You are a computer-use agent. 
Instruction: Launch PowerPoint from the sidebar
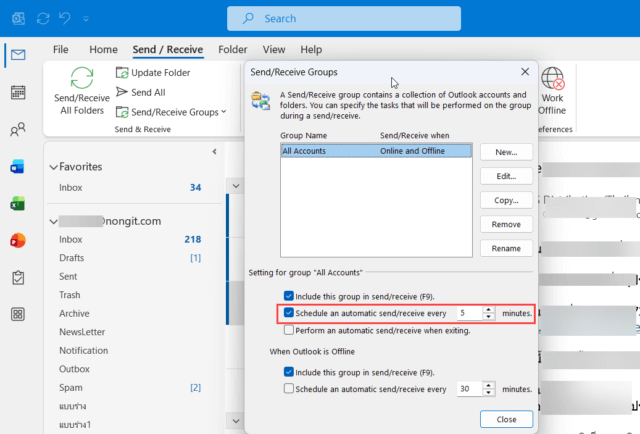click(x=18, y=240)
